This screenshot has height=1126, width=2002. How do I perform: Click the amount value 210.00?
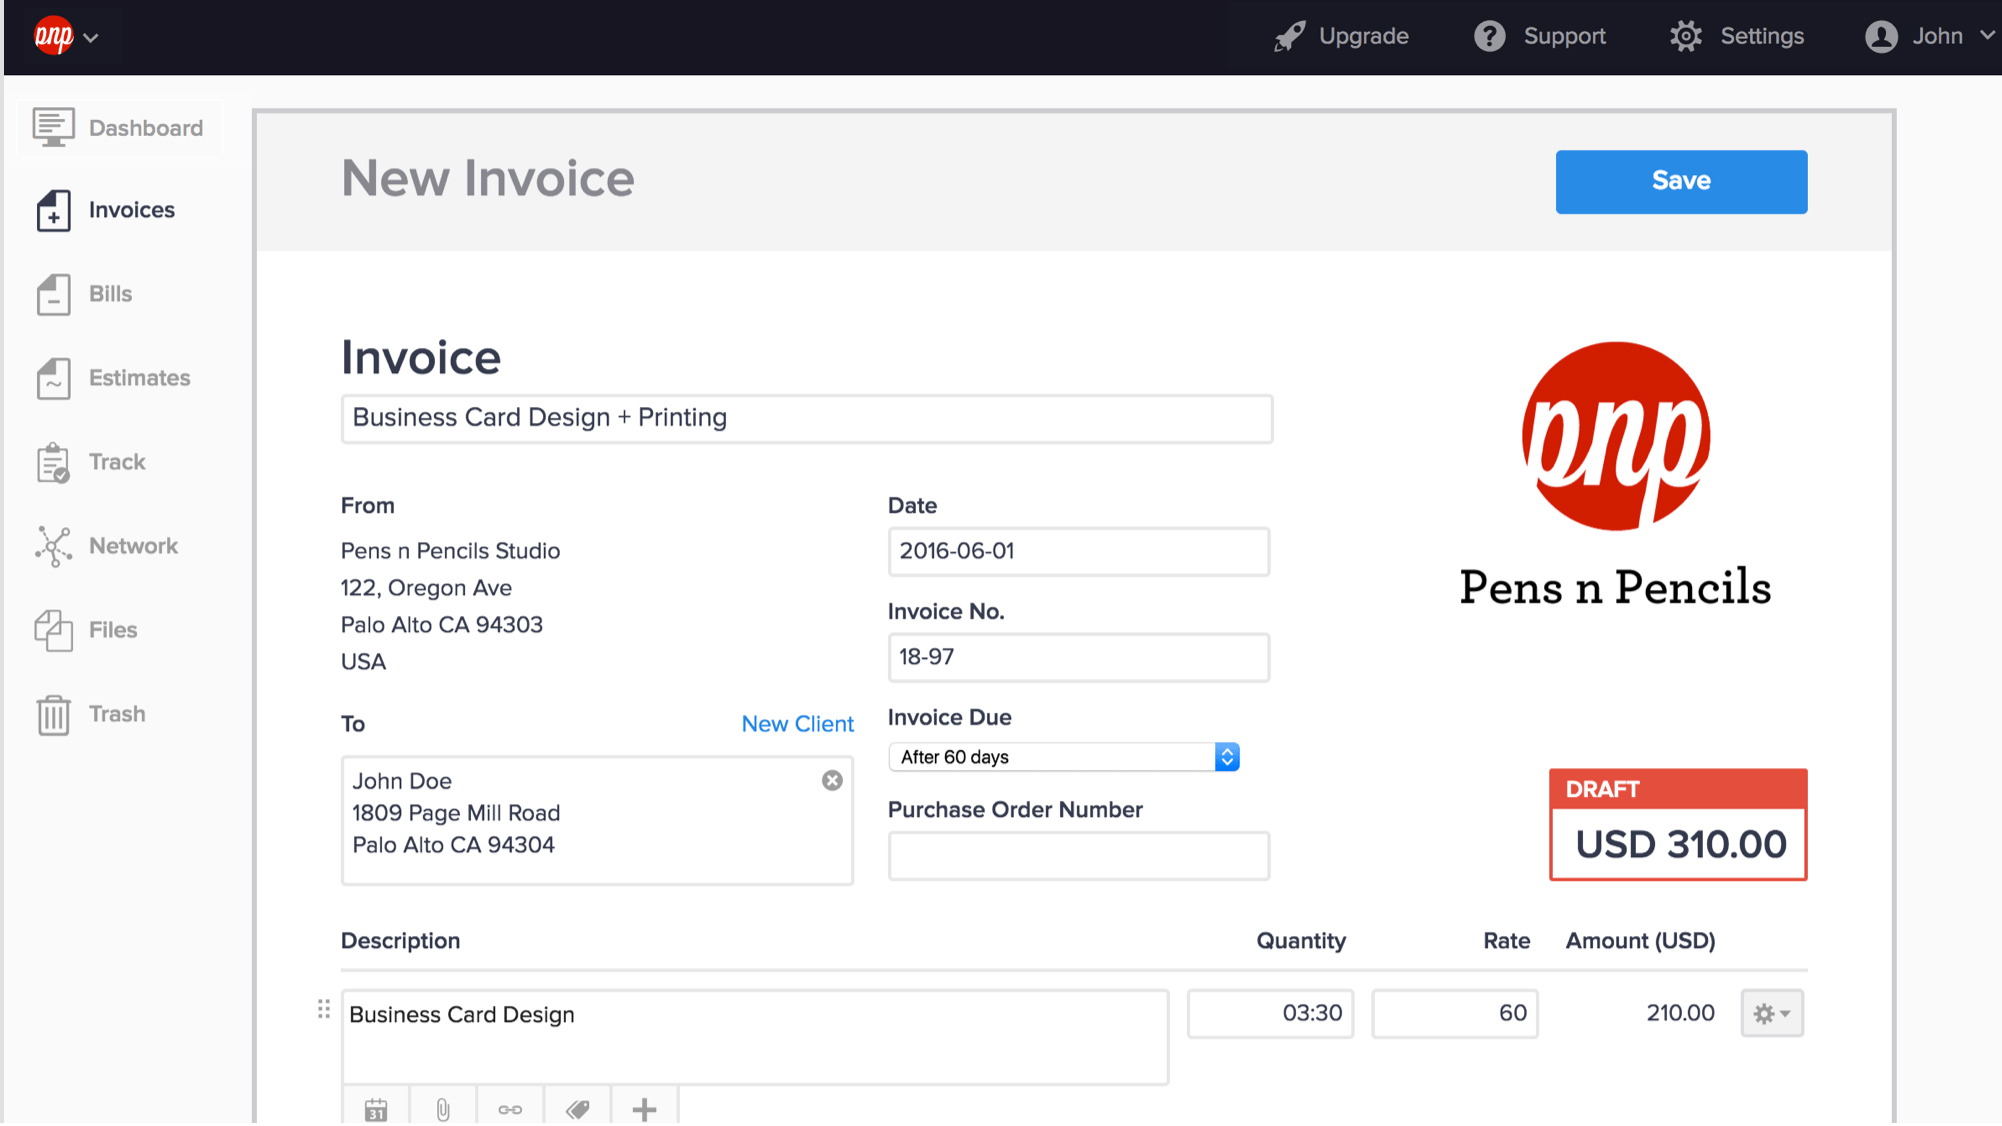point(1680,1014)
